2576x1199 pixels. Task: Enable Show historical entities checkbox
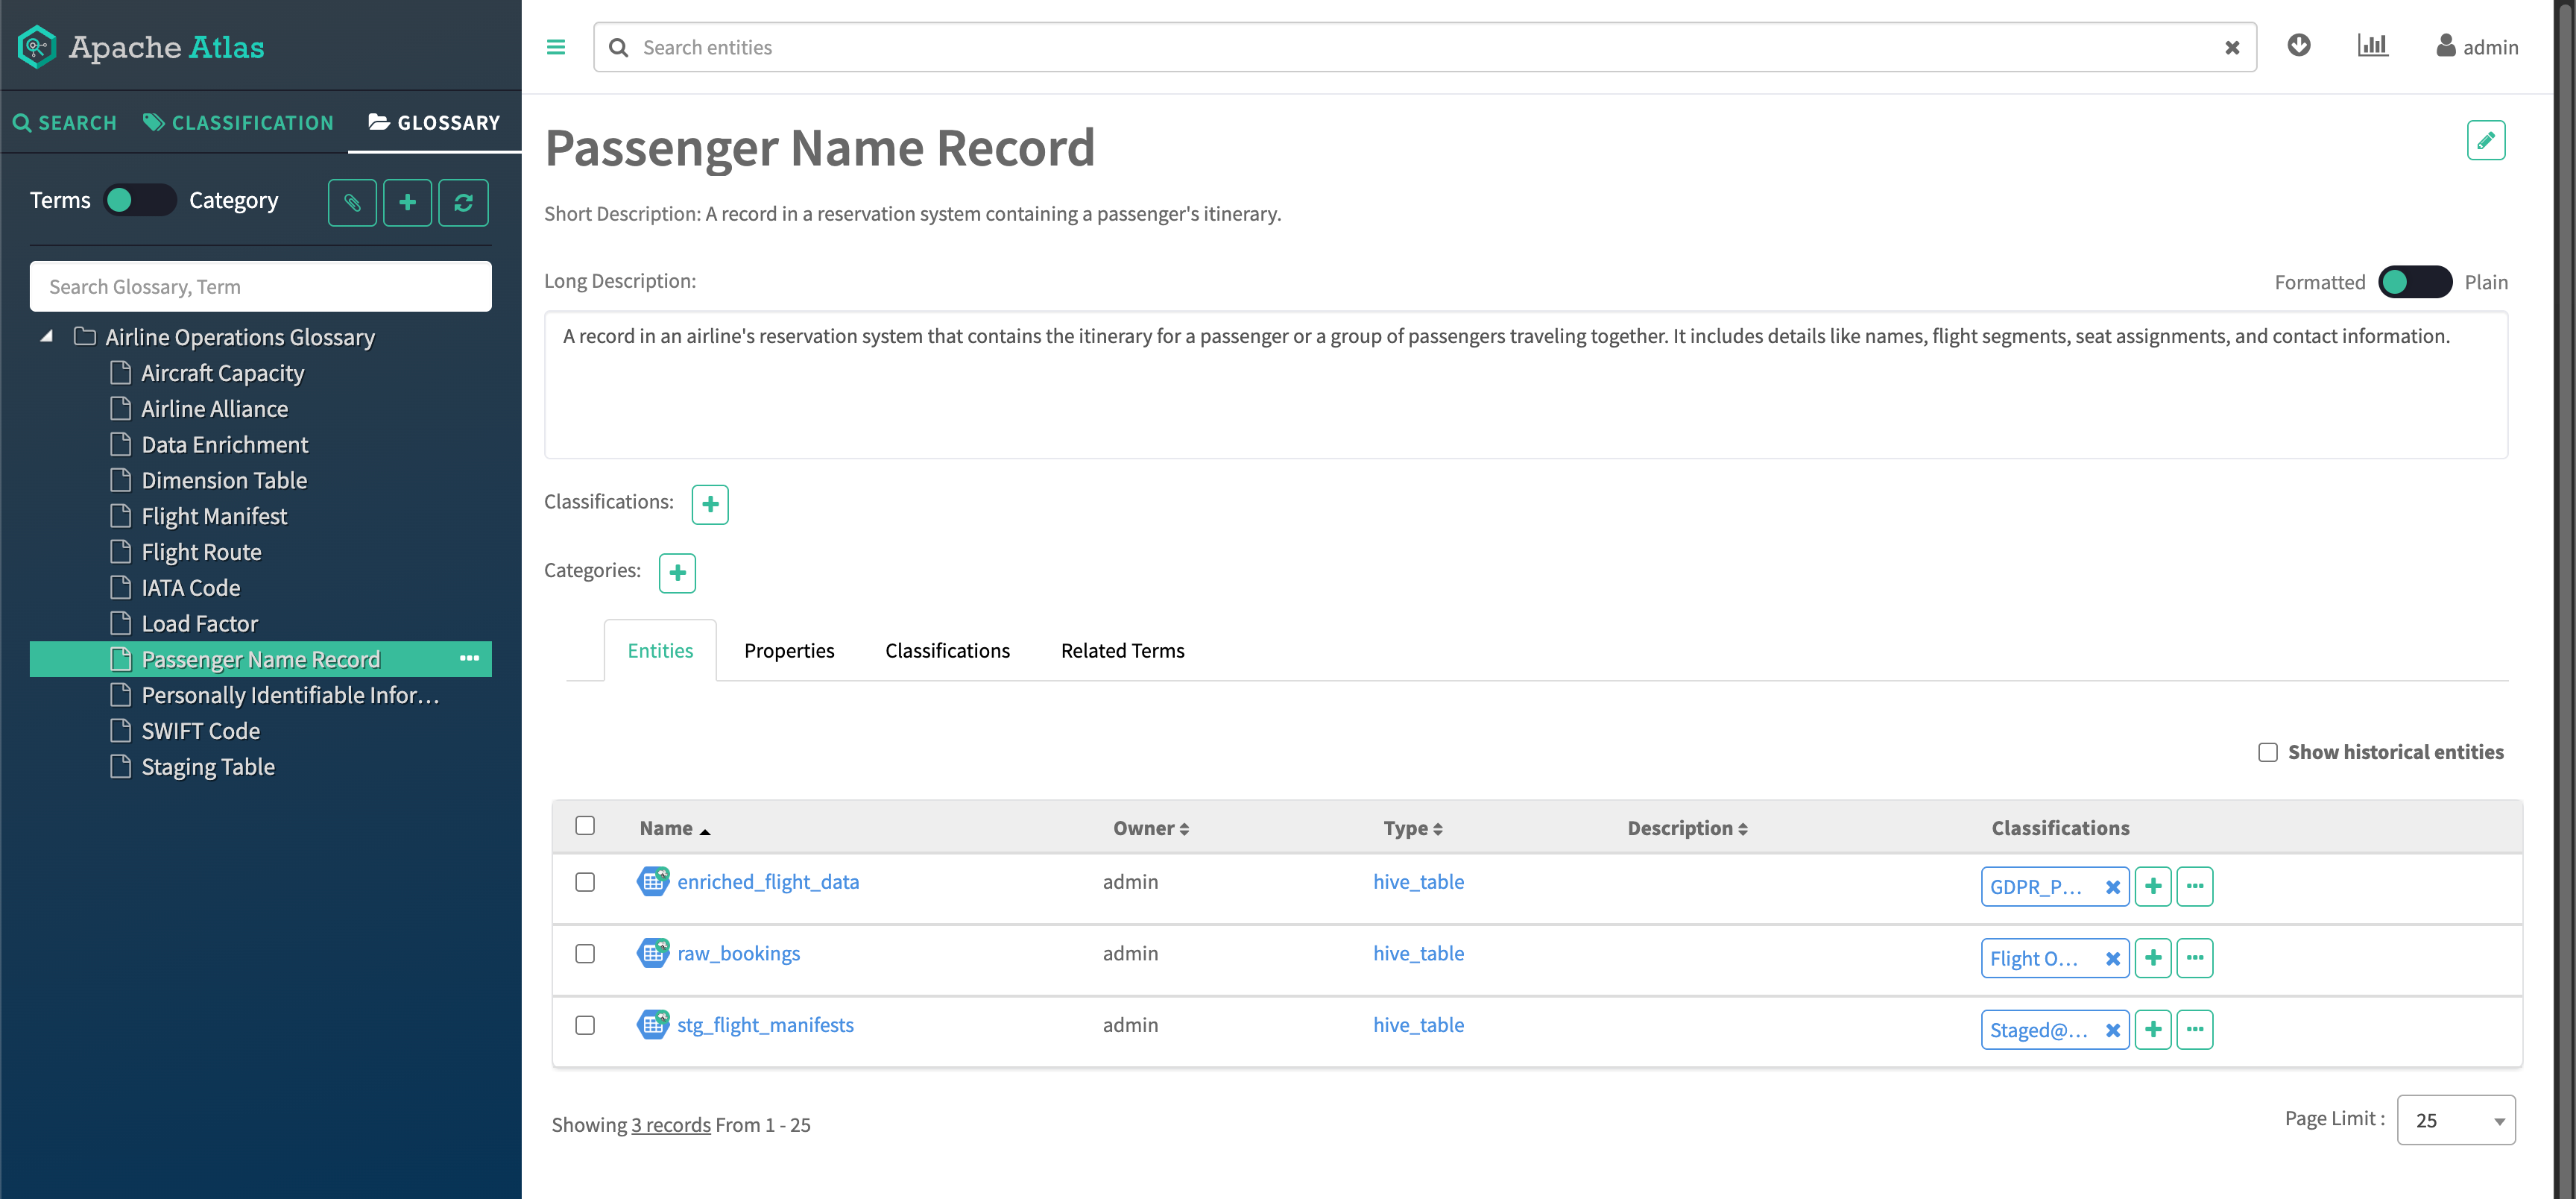point(2267,752)
